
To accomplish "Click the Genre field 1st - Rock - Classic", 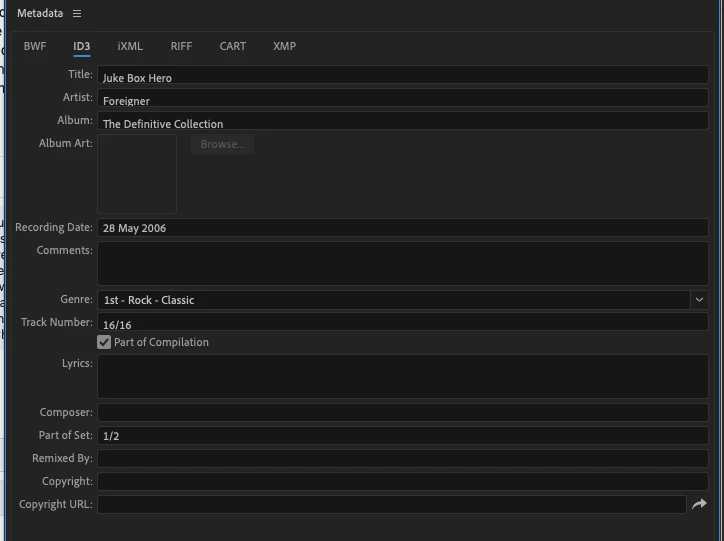I will tap(394, 300).
